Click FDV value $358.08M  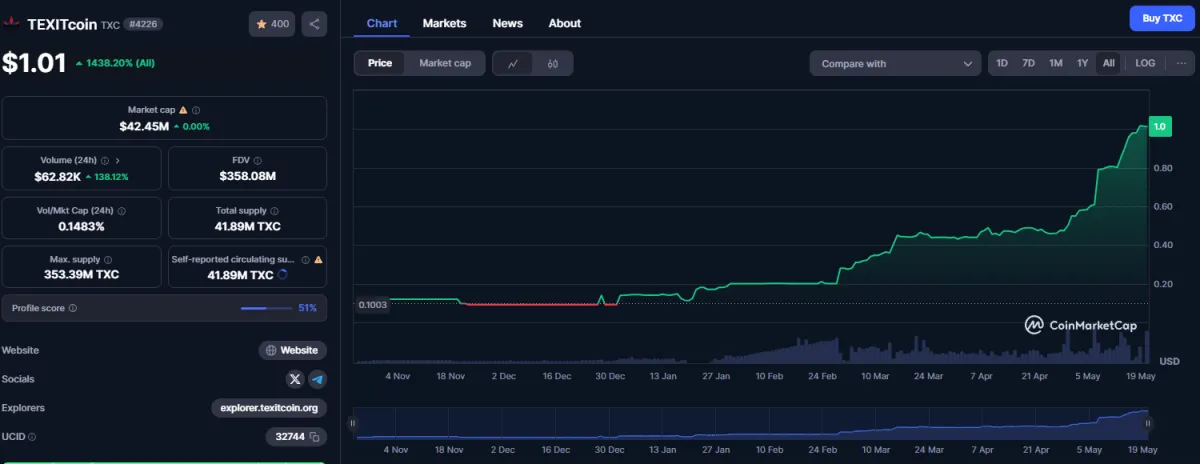pyautogui.click(x=247, y=176)
